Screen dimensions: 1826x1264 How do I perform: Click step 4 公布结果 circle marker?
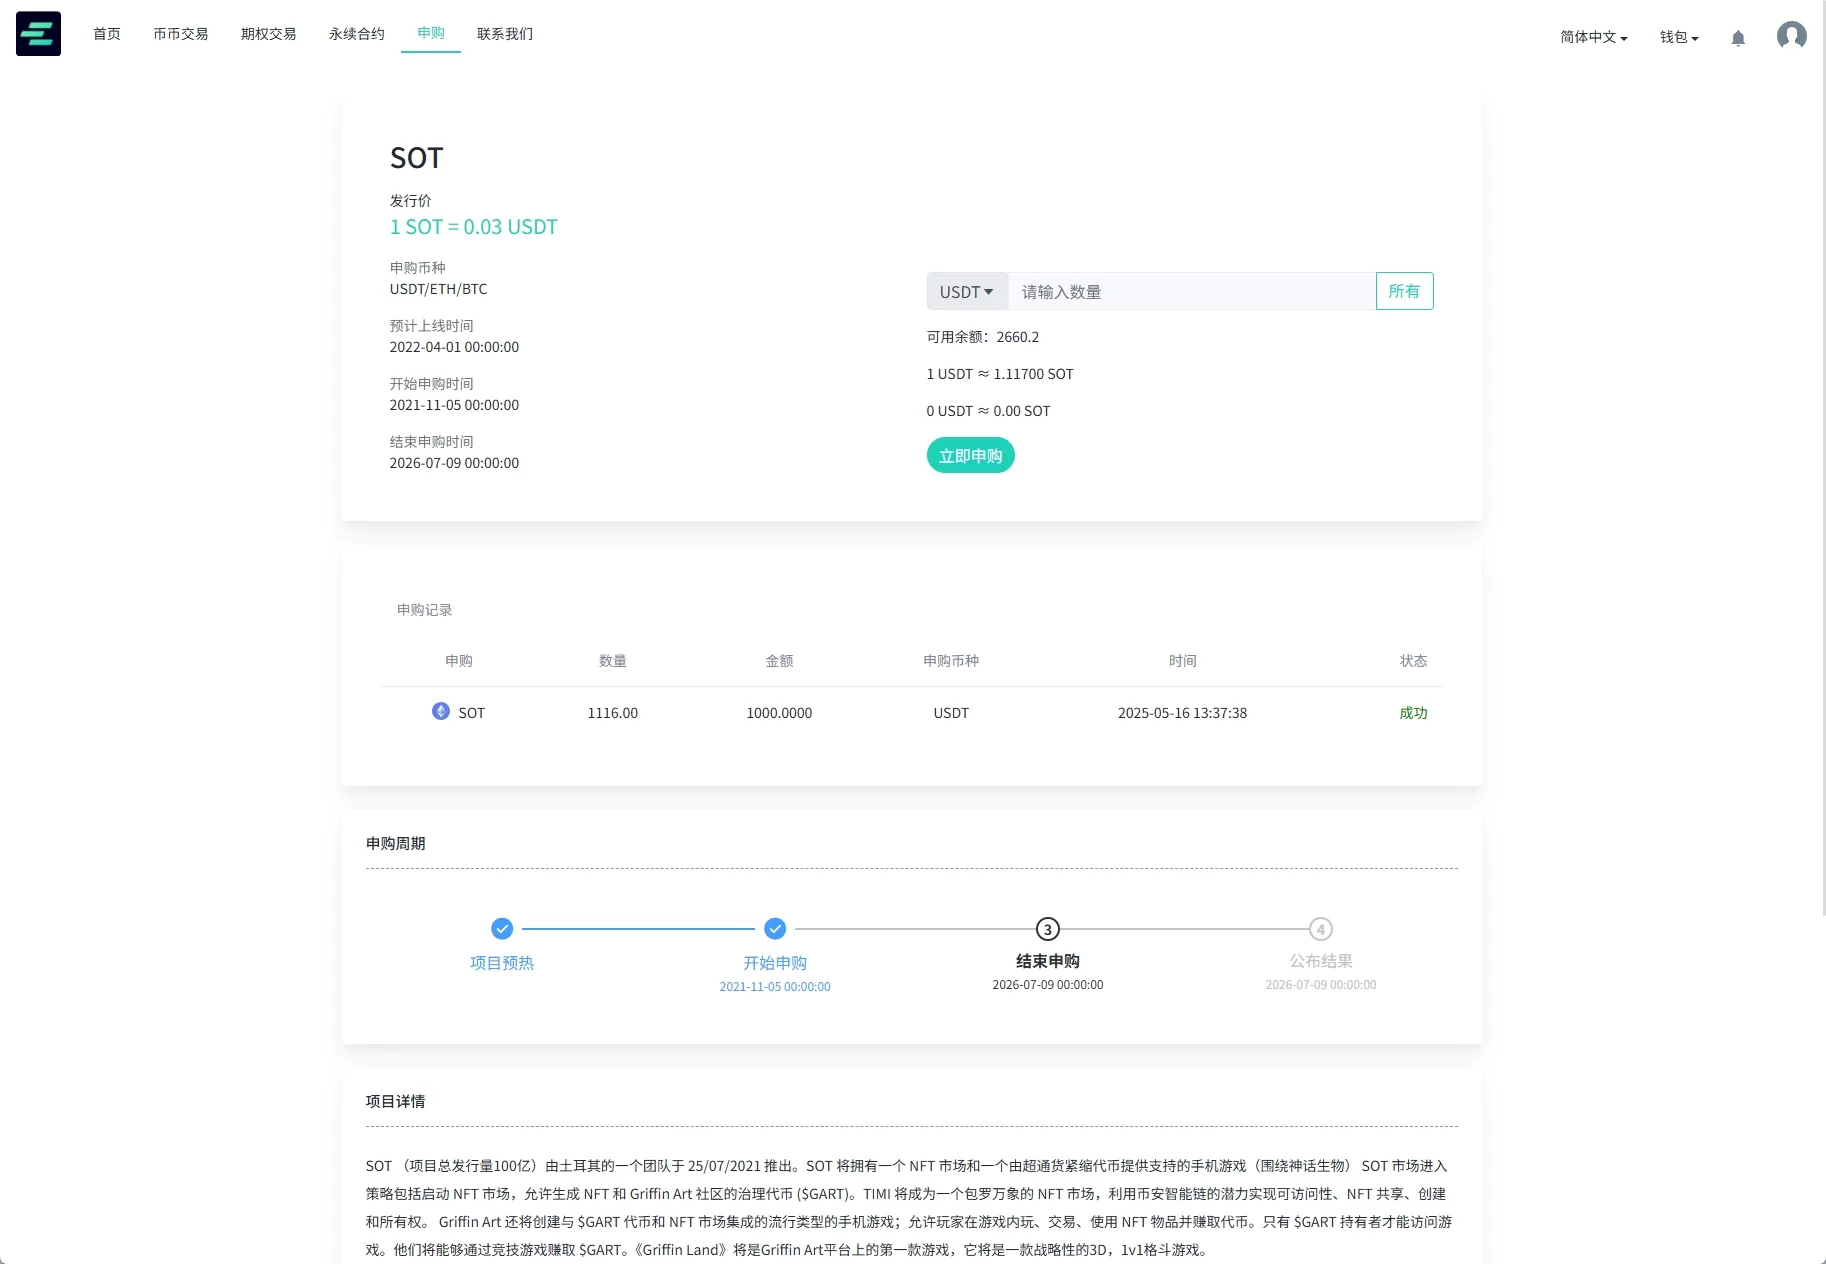1320,928
